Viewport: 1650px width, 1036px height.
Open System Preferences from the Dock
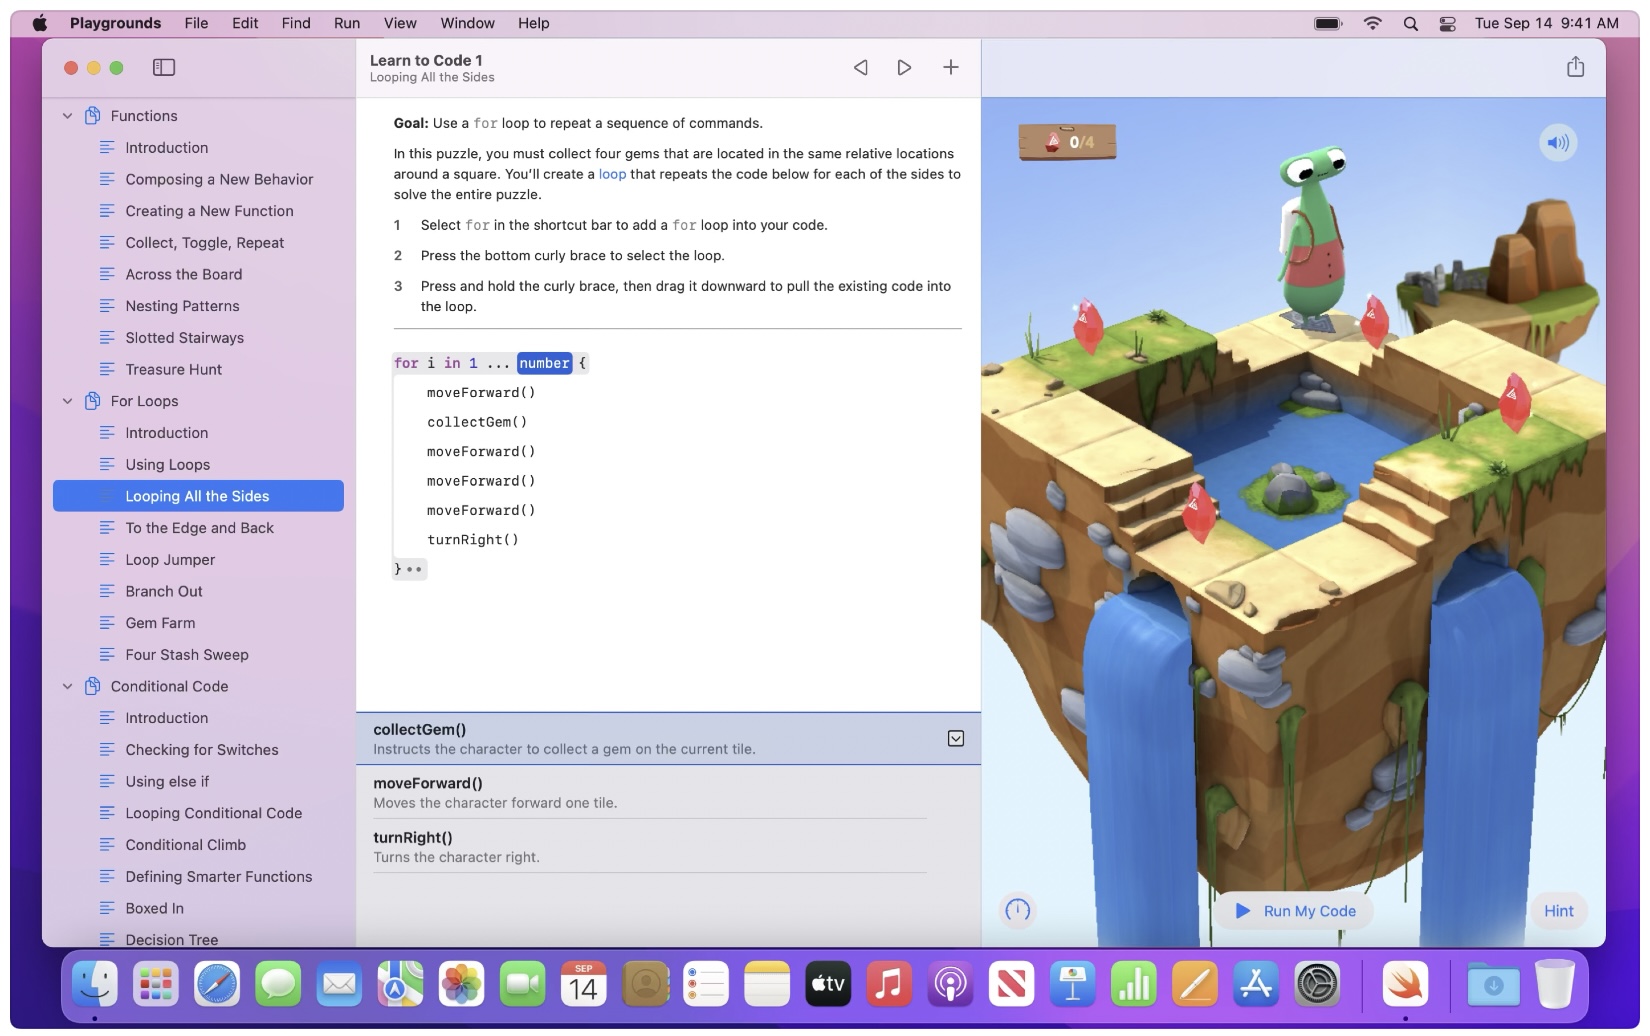coord(1317,985)
